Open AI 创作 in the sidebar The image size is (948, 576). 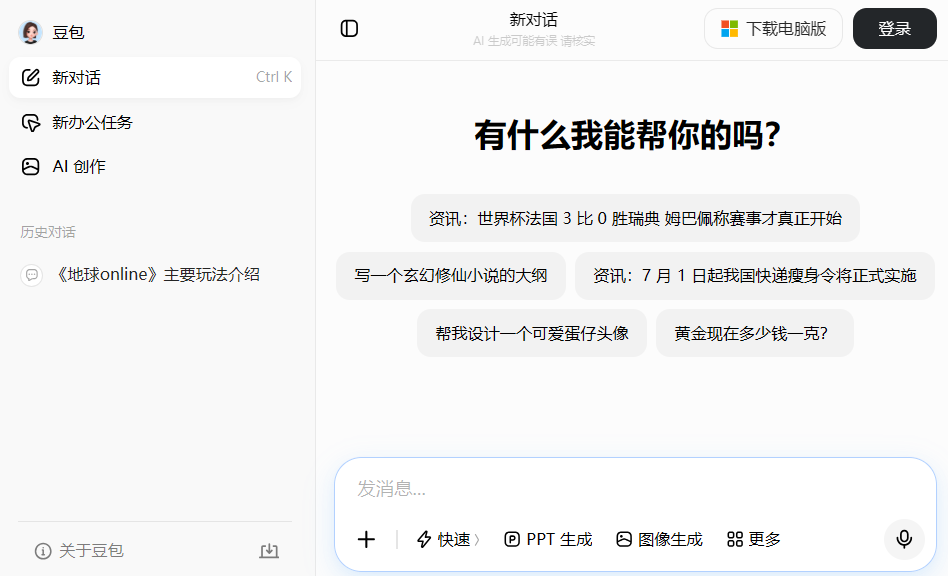click(155, 167)
